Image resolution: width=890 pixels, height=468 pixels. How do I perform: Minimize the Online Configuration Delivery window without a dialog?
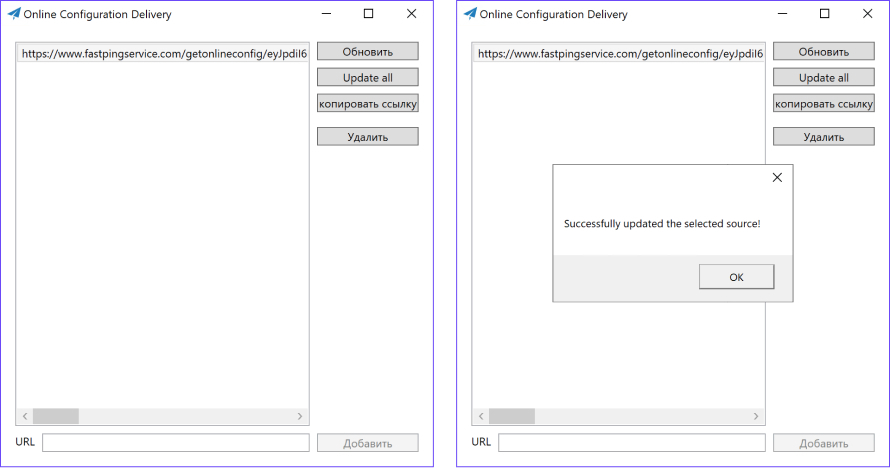click(326, 14)
